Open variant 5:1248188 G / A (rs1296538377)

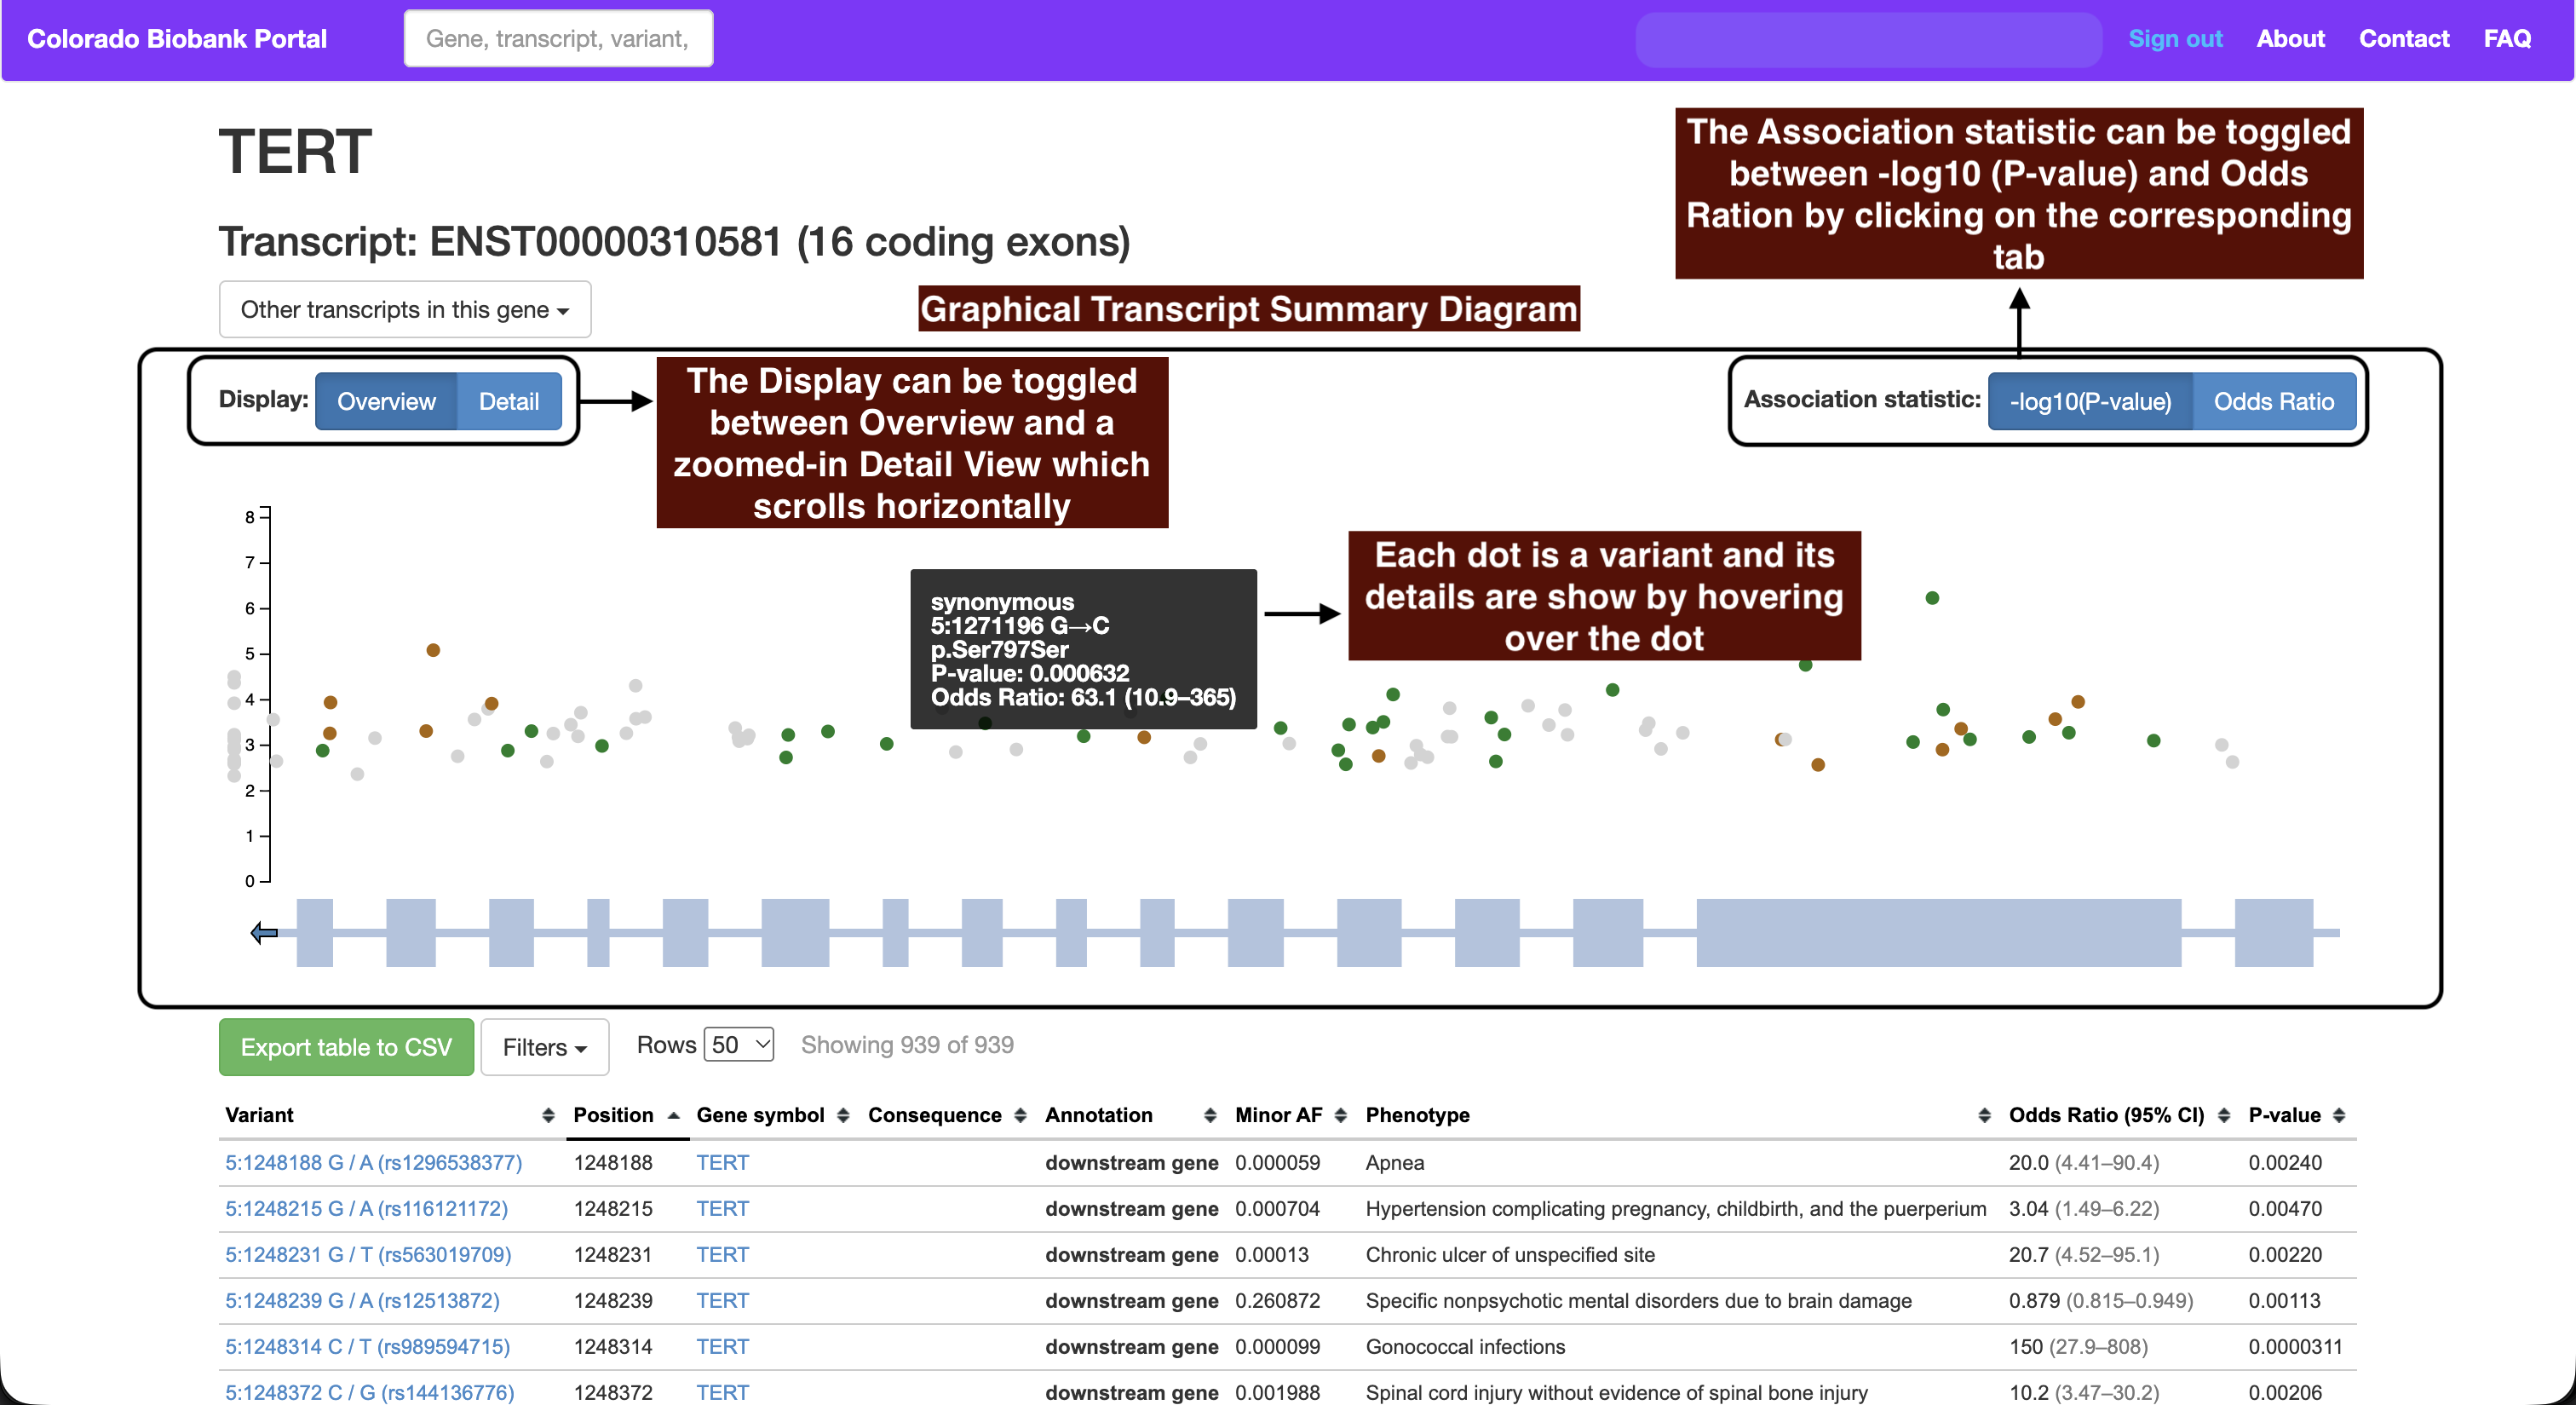pyautogui.click(x=373, y=1163)
